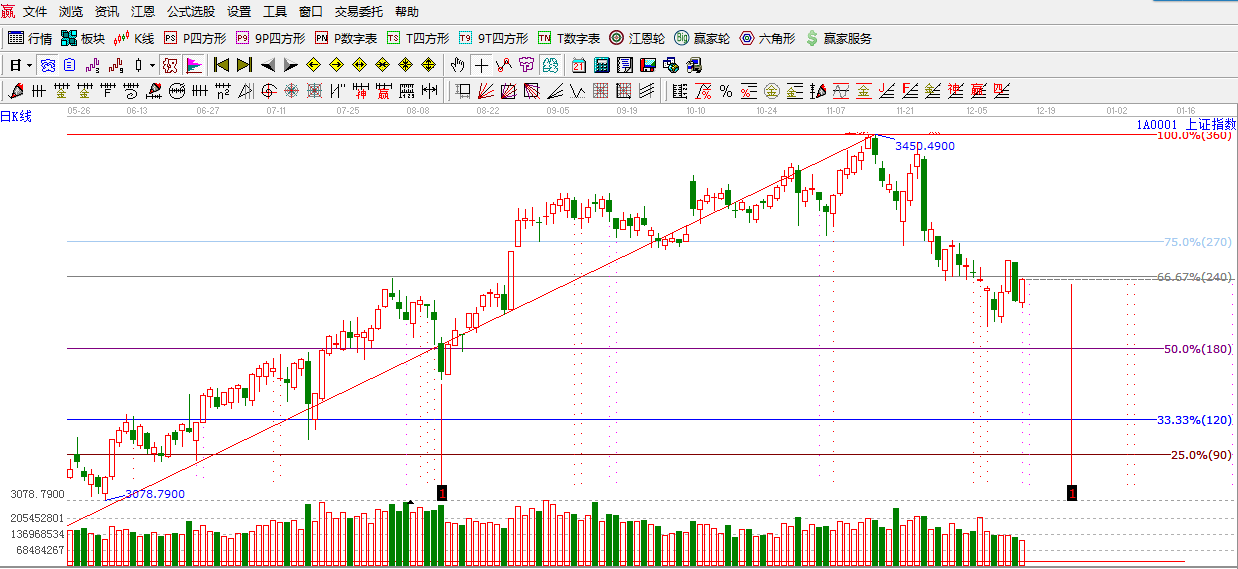Open the 交易委托 menu
The width and height of the screenshot is (1238, 569).
tap(358, 12)
